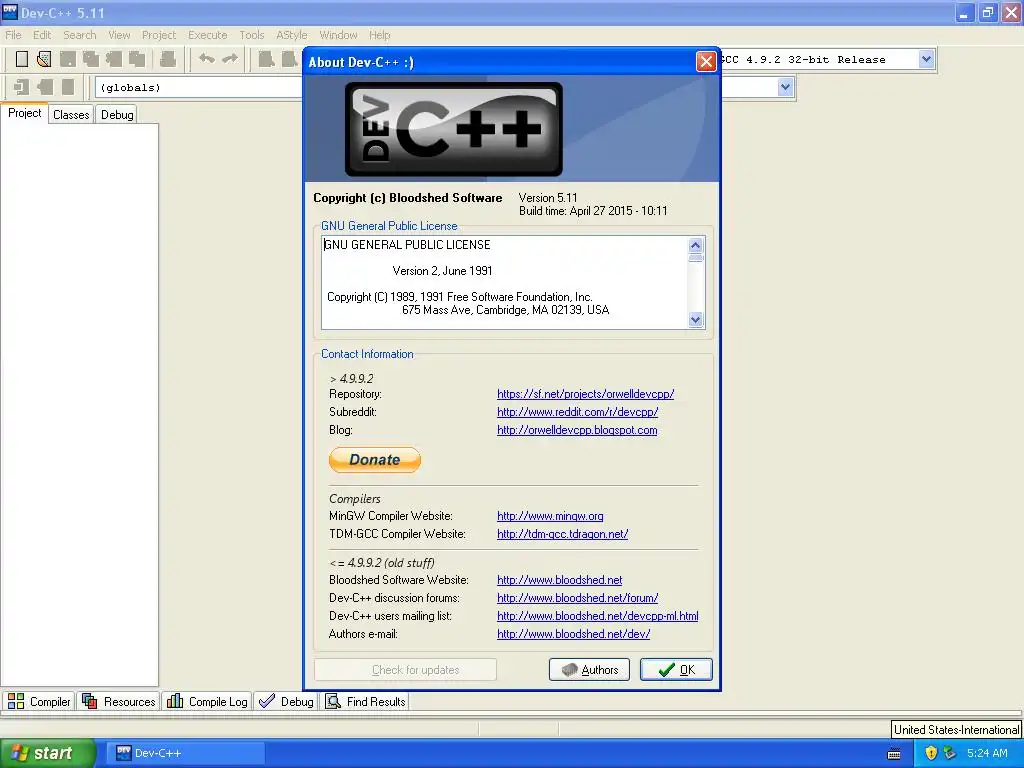The height and width of the screenshot is (768, 1024).
Task: Close the About Dev-C++ dialog with X
Action: point(706,61)
